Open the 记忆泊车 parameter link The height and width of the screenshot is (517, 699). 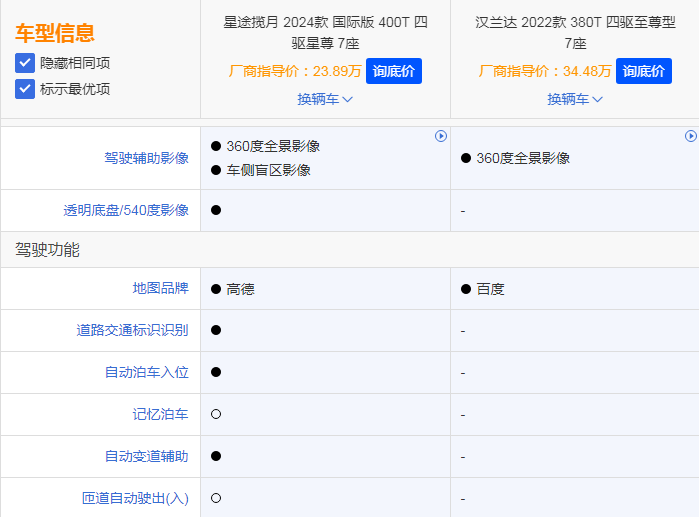tap(160, 414)
